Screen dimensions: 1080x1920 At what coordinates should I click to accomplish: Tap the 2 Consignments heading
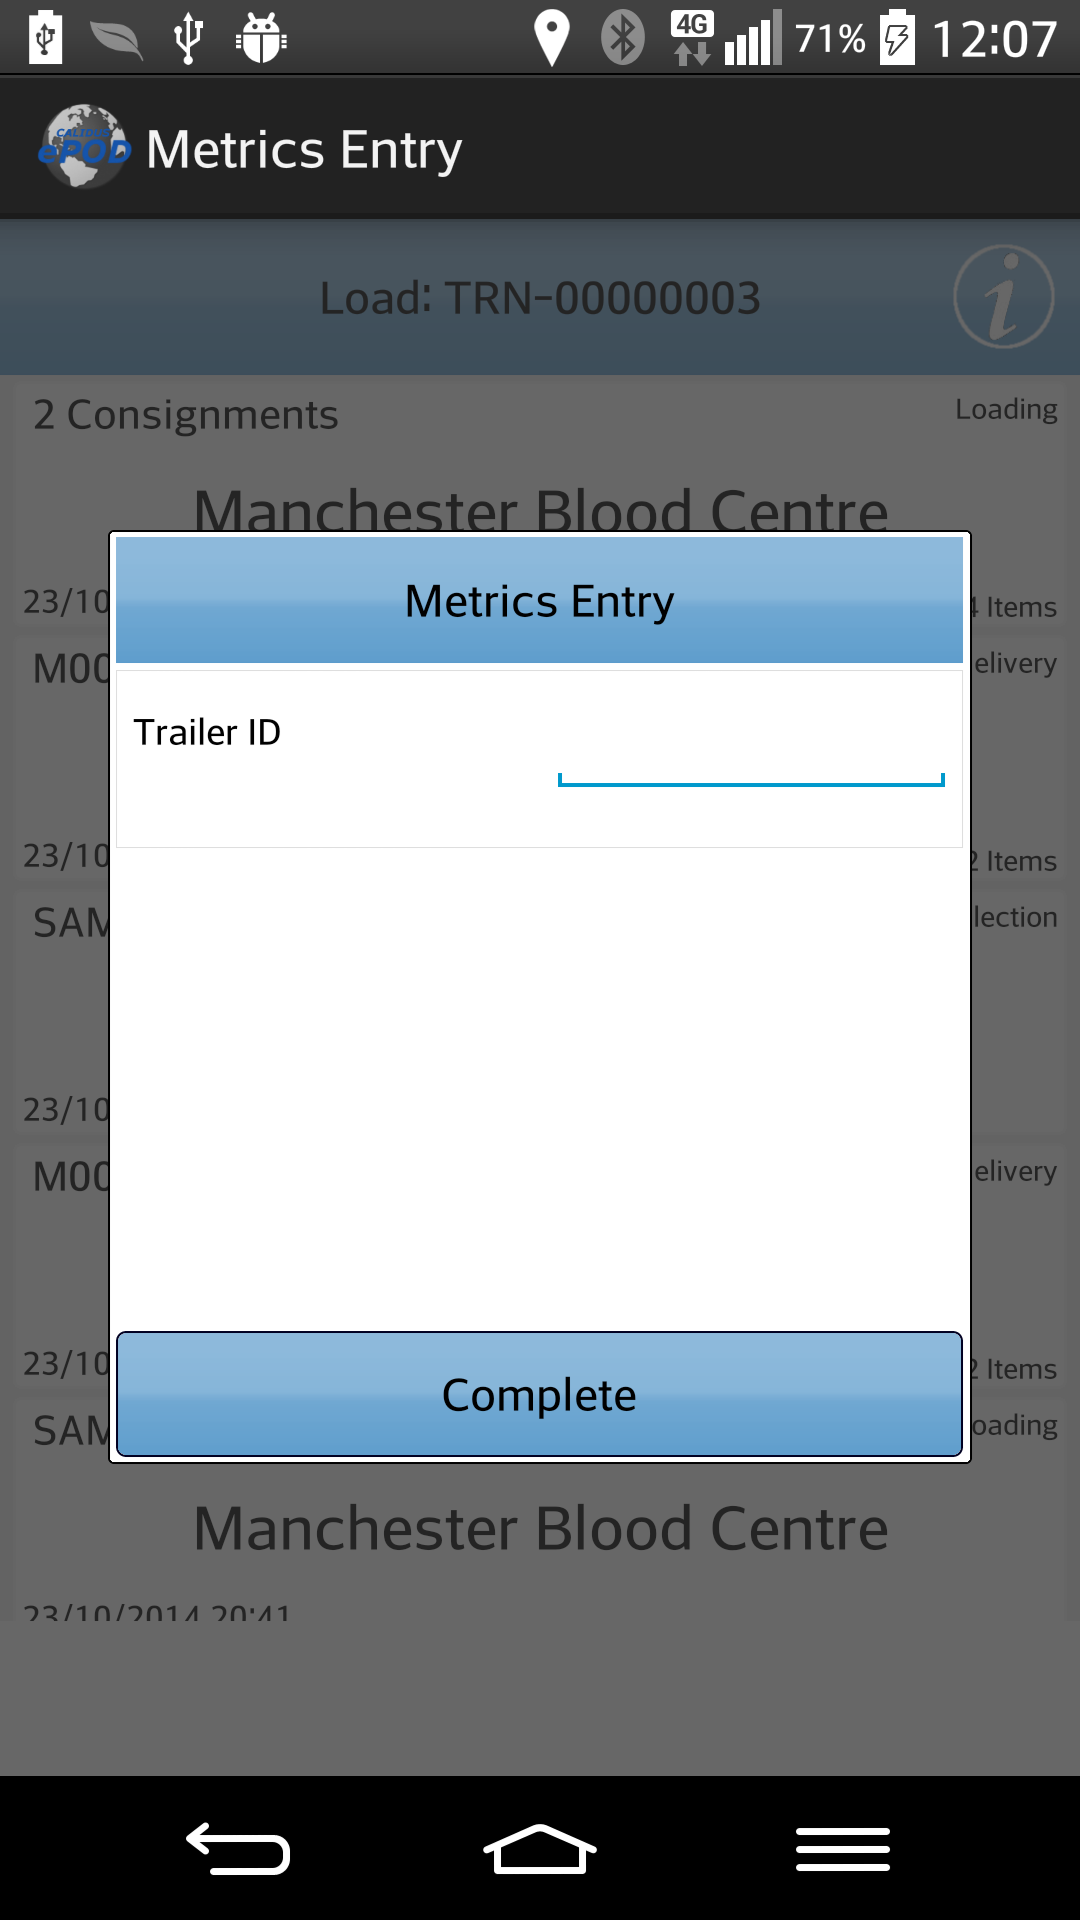(186, 414)
